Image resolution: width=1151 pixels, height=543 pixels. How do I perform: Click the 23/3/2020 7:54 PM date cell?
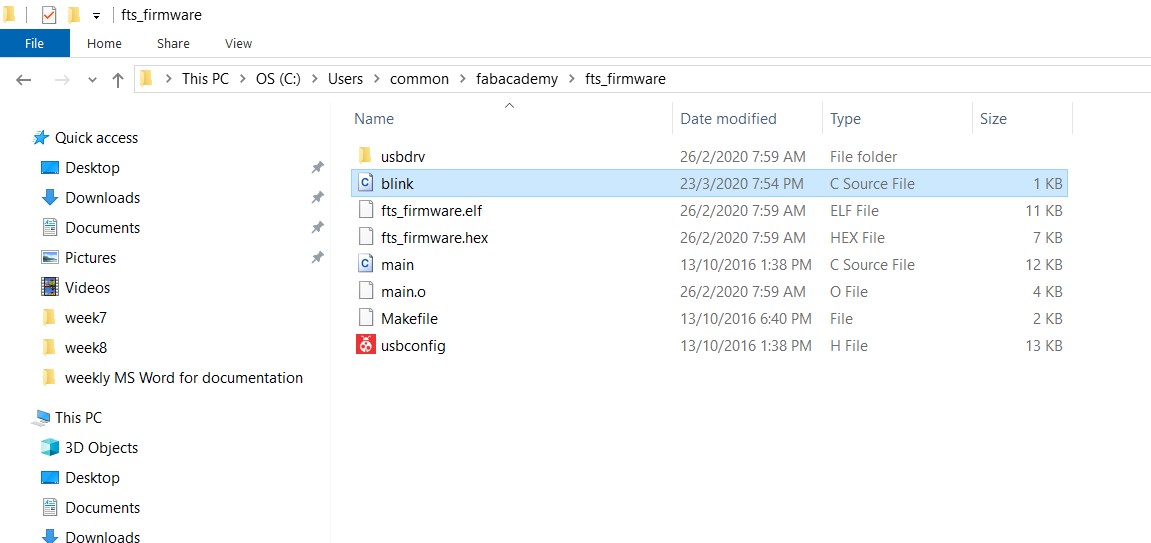742,183
